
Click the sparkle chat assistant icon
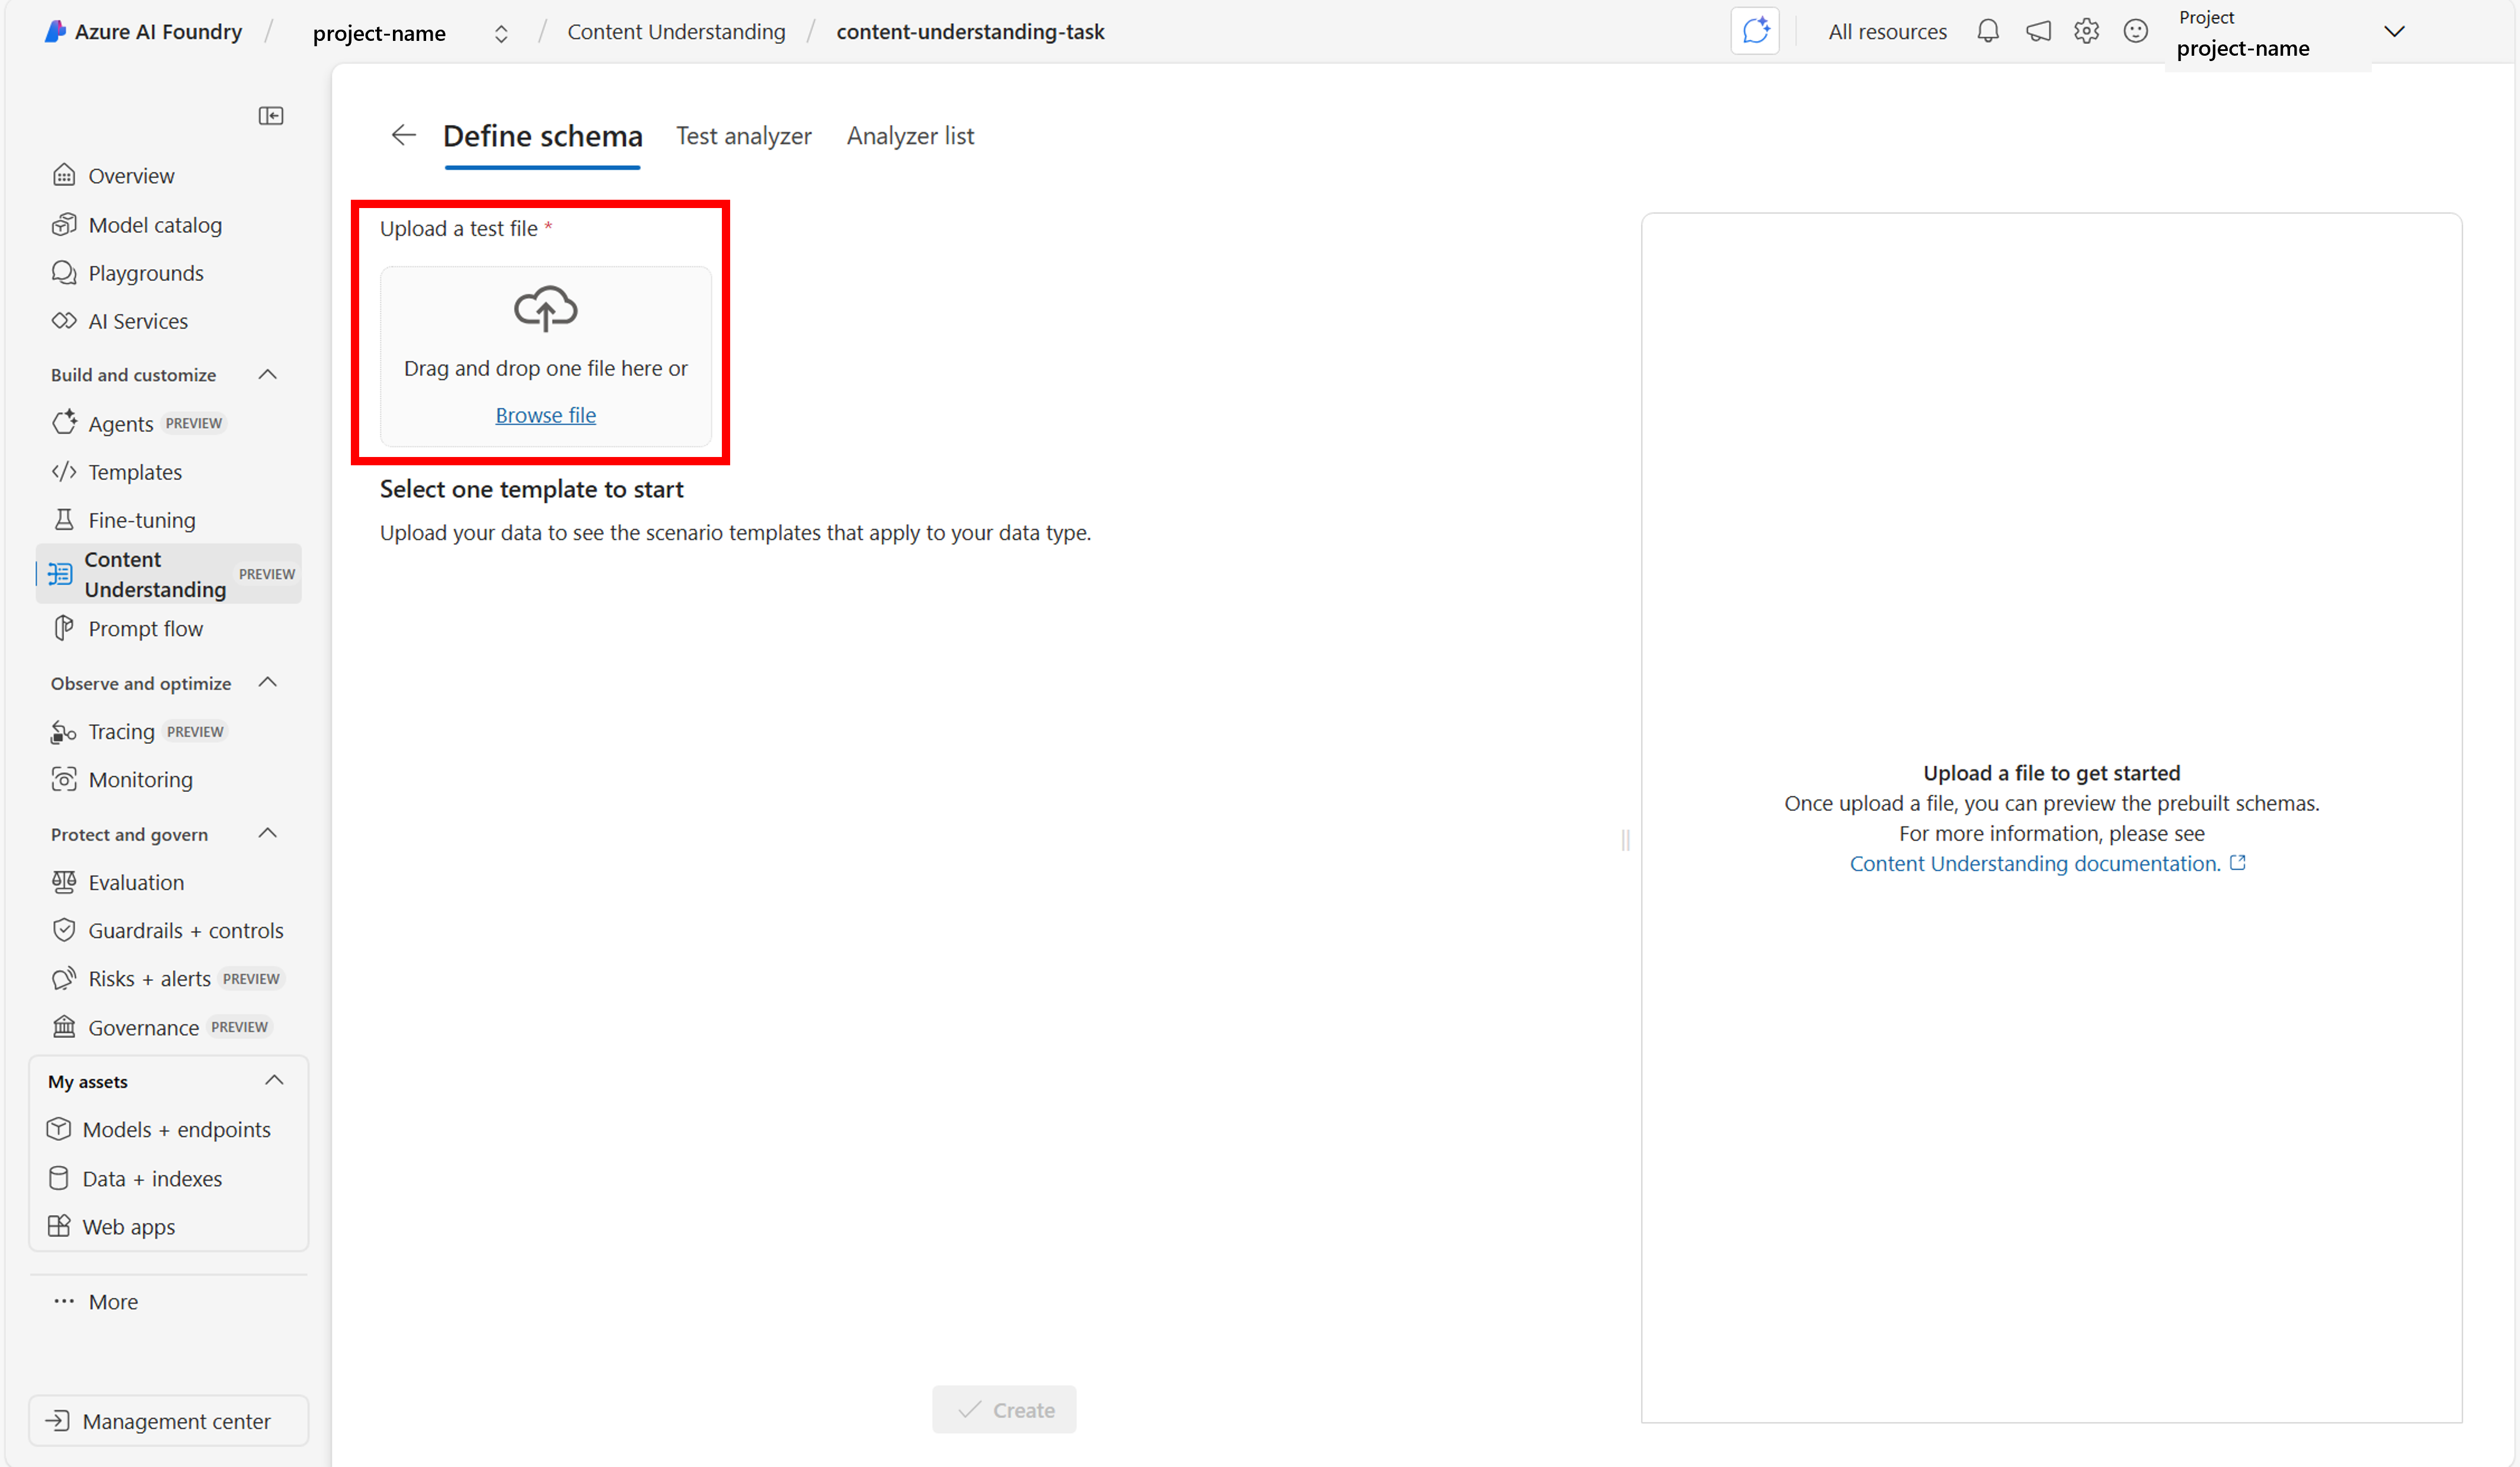point(1754,31)
